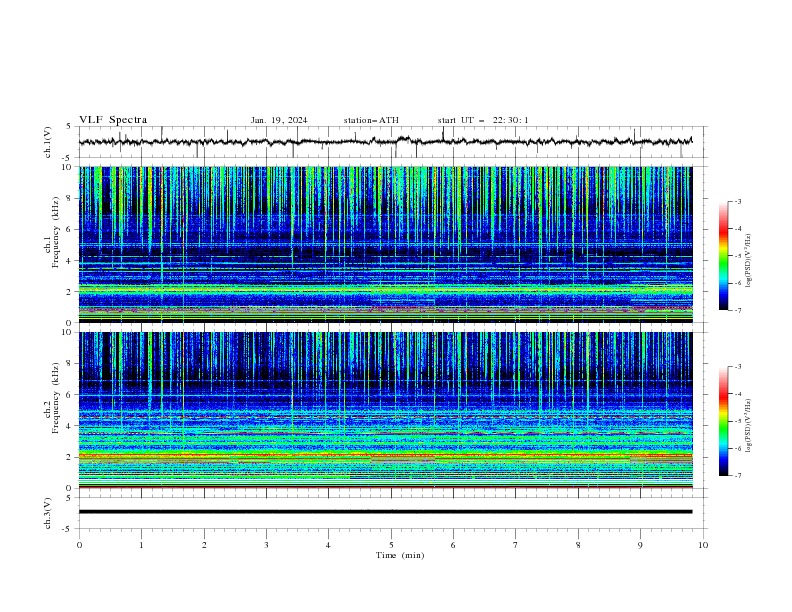
Task: Click the time axis tick label "4"
Action: (x=328, y=545)
